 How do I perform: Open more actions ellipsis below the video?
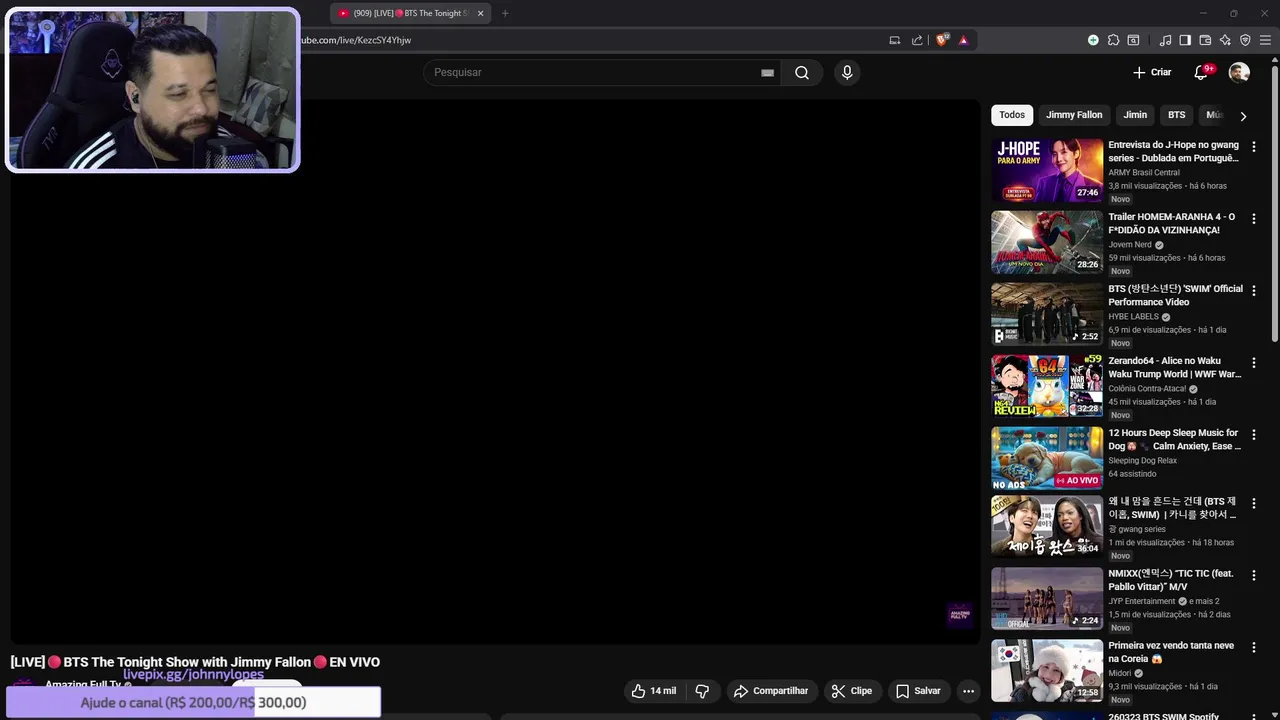pos(968,691)
